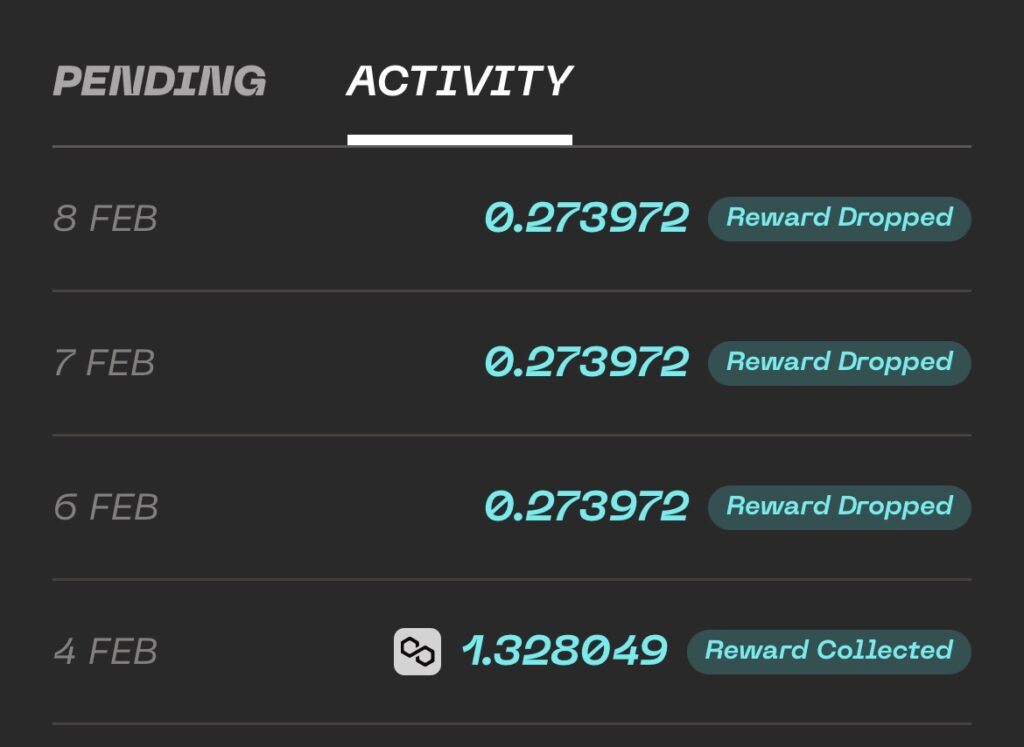This screenshot has width=1024, height=747.
Task: Click the Reward Collected badge
Action: [828, 651]
